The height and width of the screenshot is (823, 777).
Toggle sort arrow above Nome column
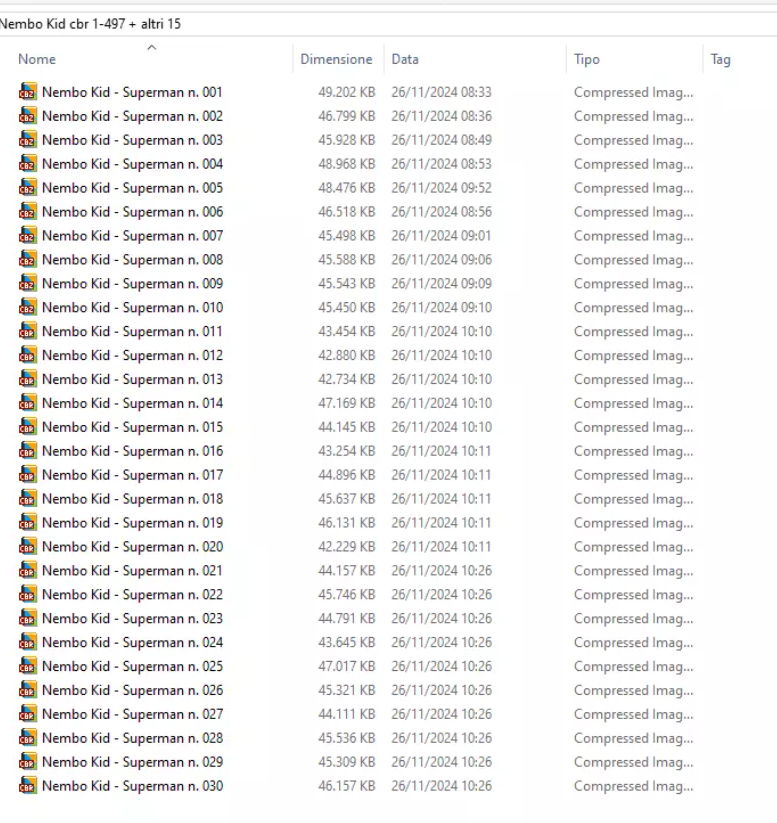click(151, 47)
